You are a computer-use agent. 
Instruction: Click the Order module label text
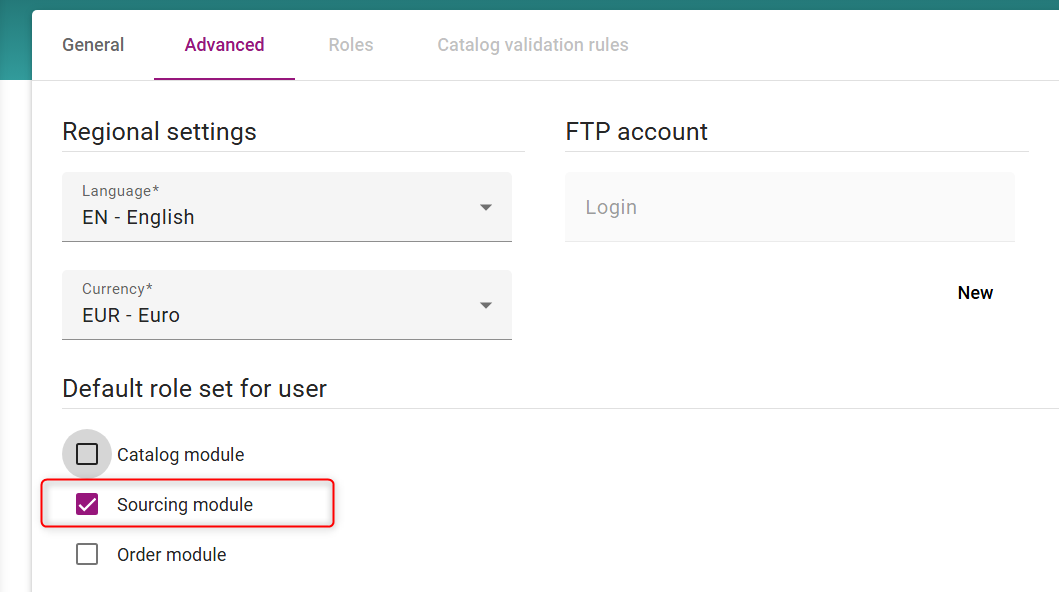pyautogui.click(x=171, y=555)
